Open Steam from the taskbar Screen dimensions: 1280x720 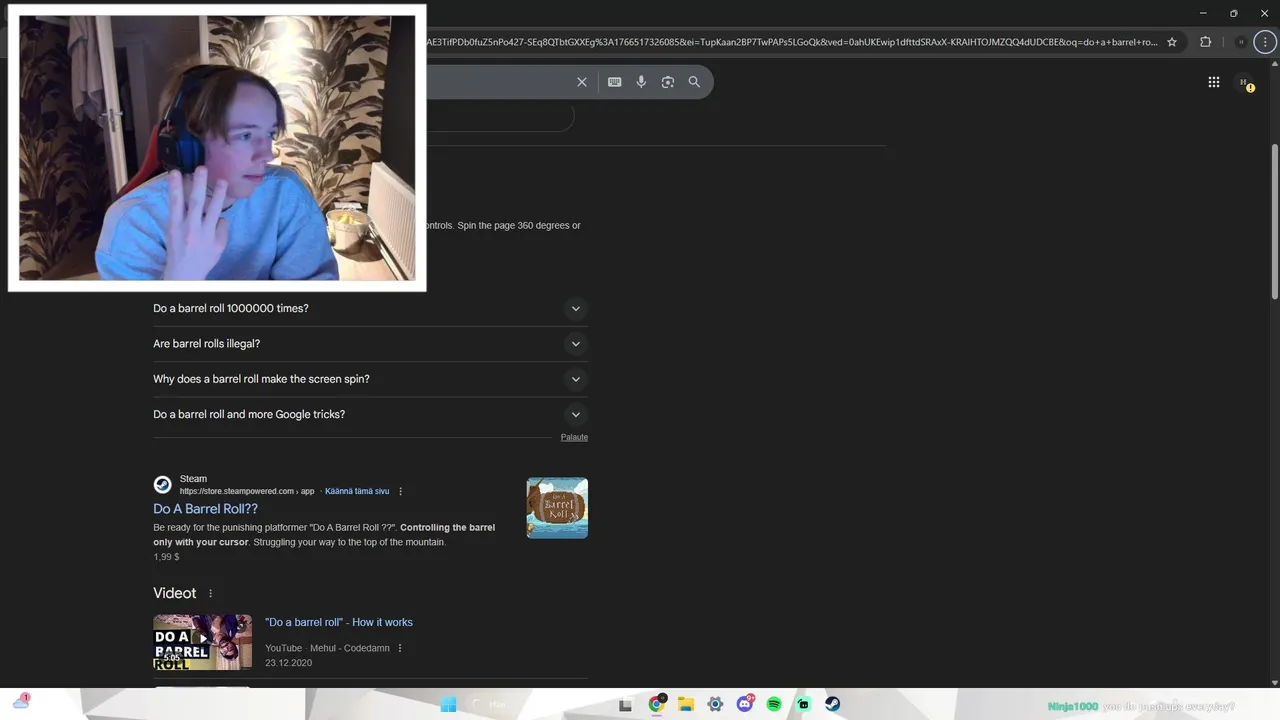[832, 704]
